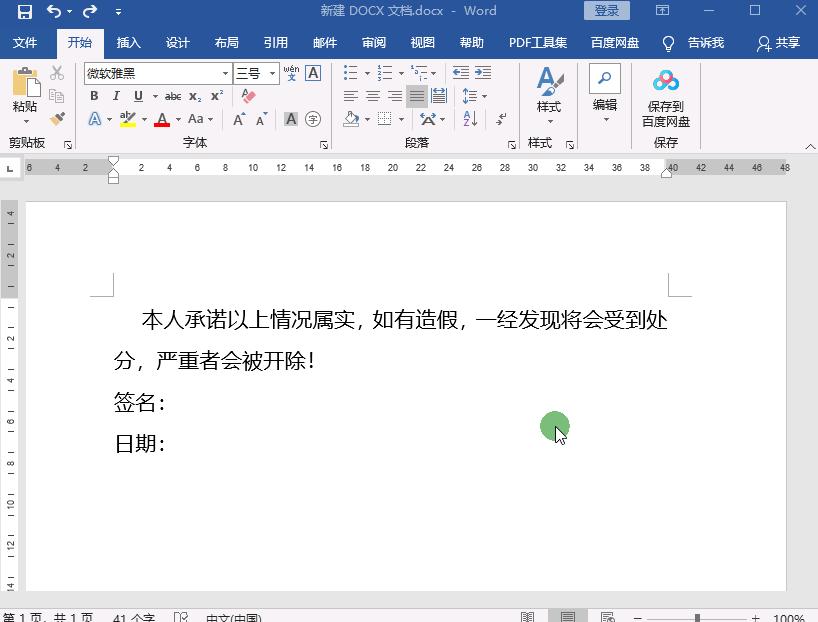The width and height of the screenshot is (818, 622).
Task: Select the strikethrough icon
Action: tap(172, 96)
